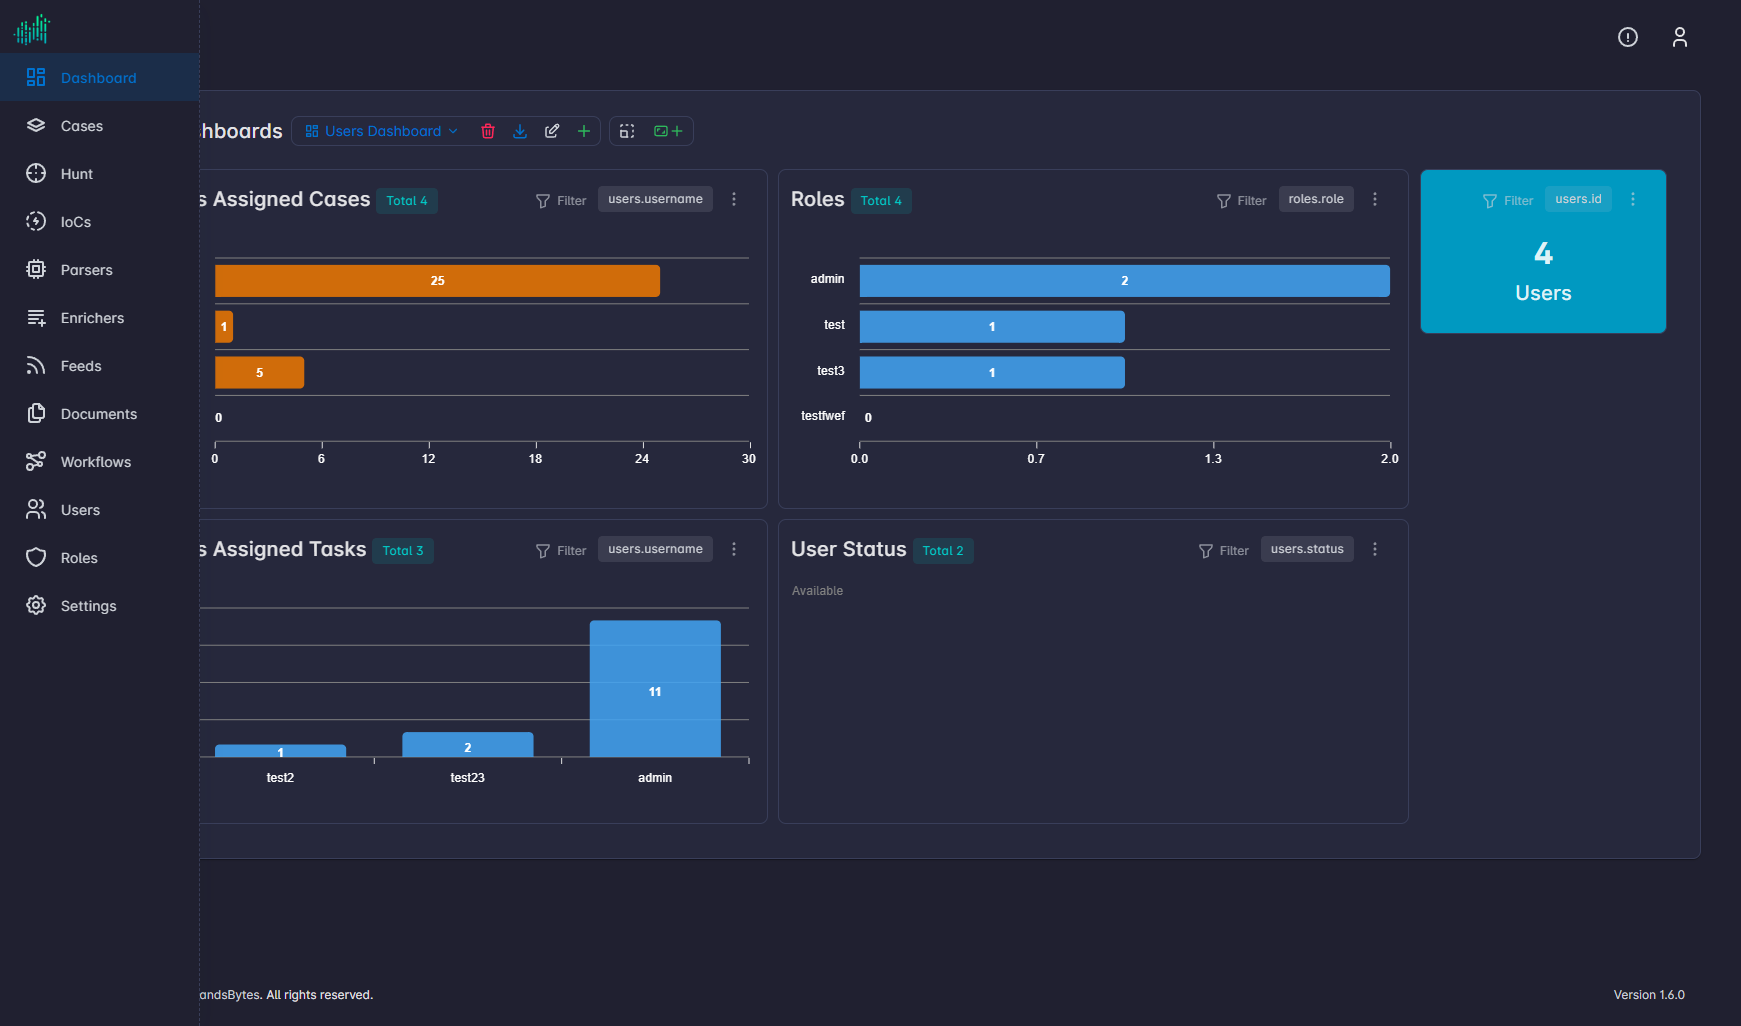Click the download dashboard icon
Screen dimensions: 1741x1026
click(x=520, y=131)
